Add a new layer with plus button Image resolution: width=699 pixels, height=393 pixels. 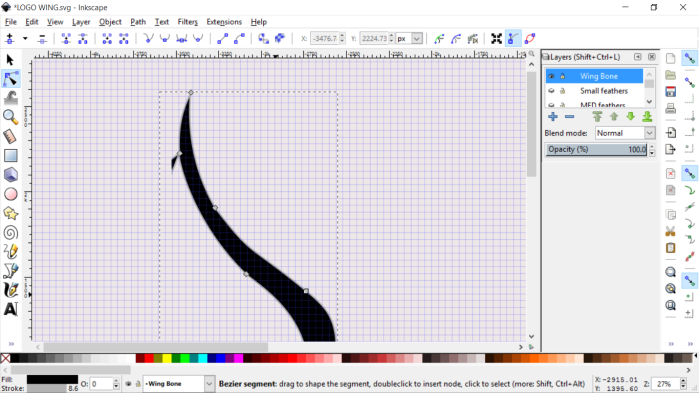pos(553,117)
